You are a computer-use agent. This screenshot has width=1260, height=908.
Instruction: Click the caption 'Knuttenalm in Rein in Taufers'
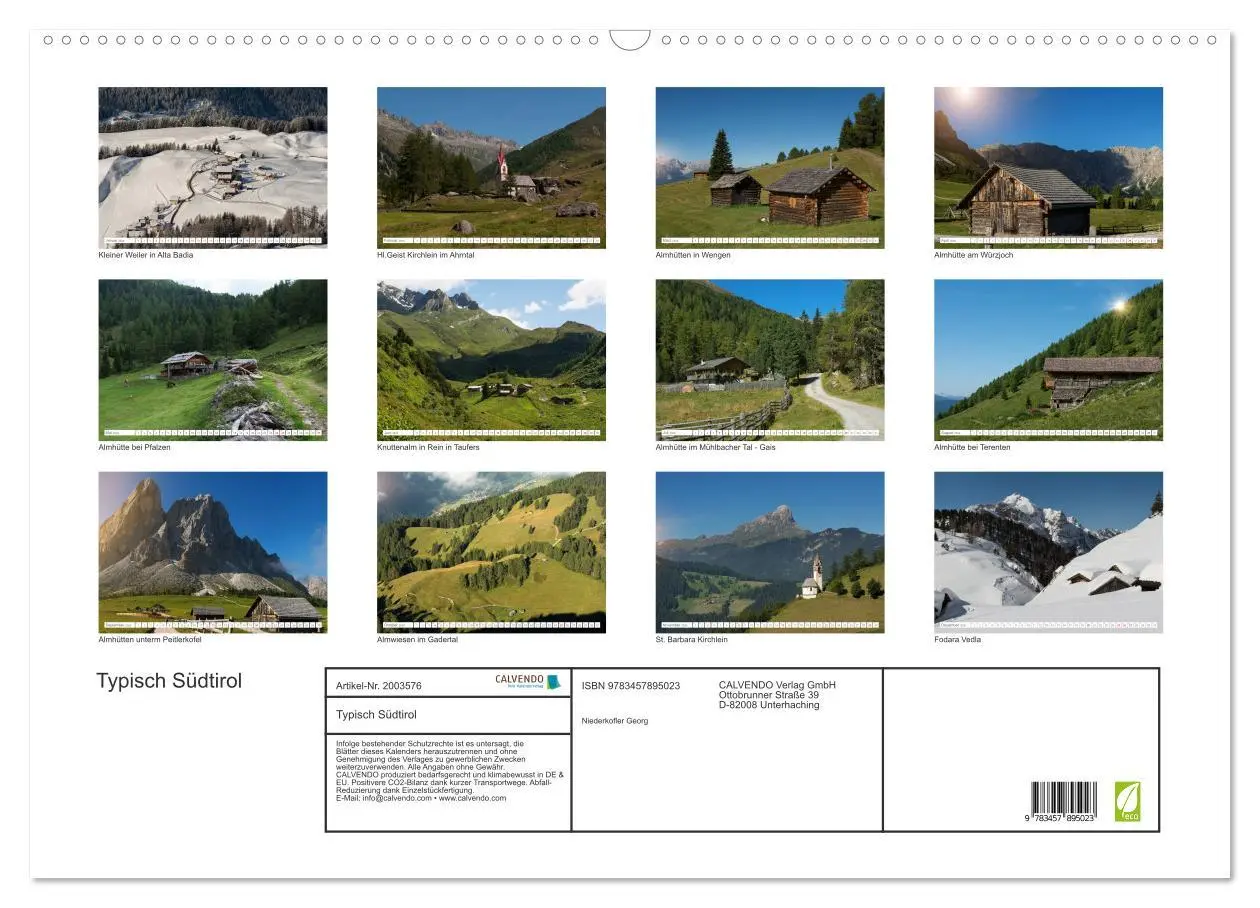428,447
